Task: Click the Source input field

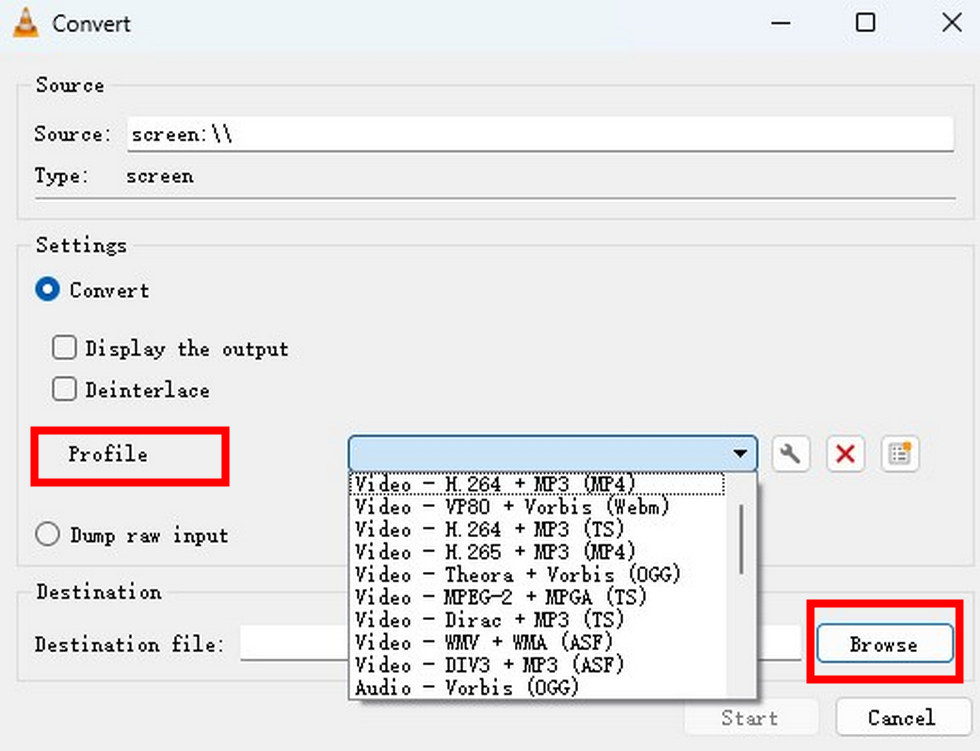Action: (x=540, y=134)
